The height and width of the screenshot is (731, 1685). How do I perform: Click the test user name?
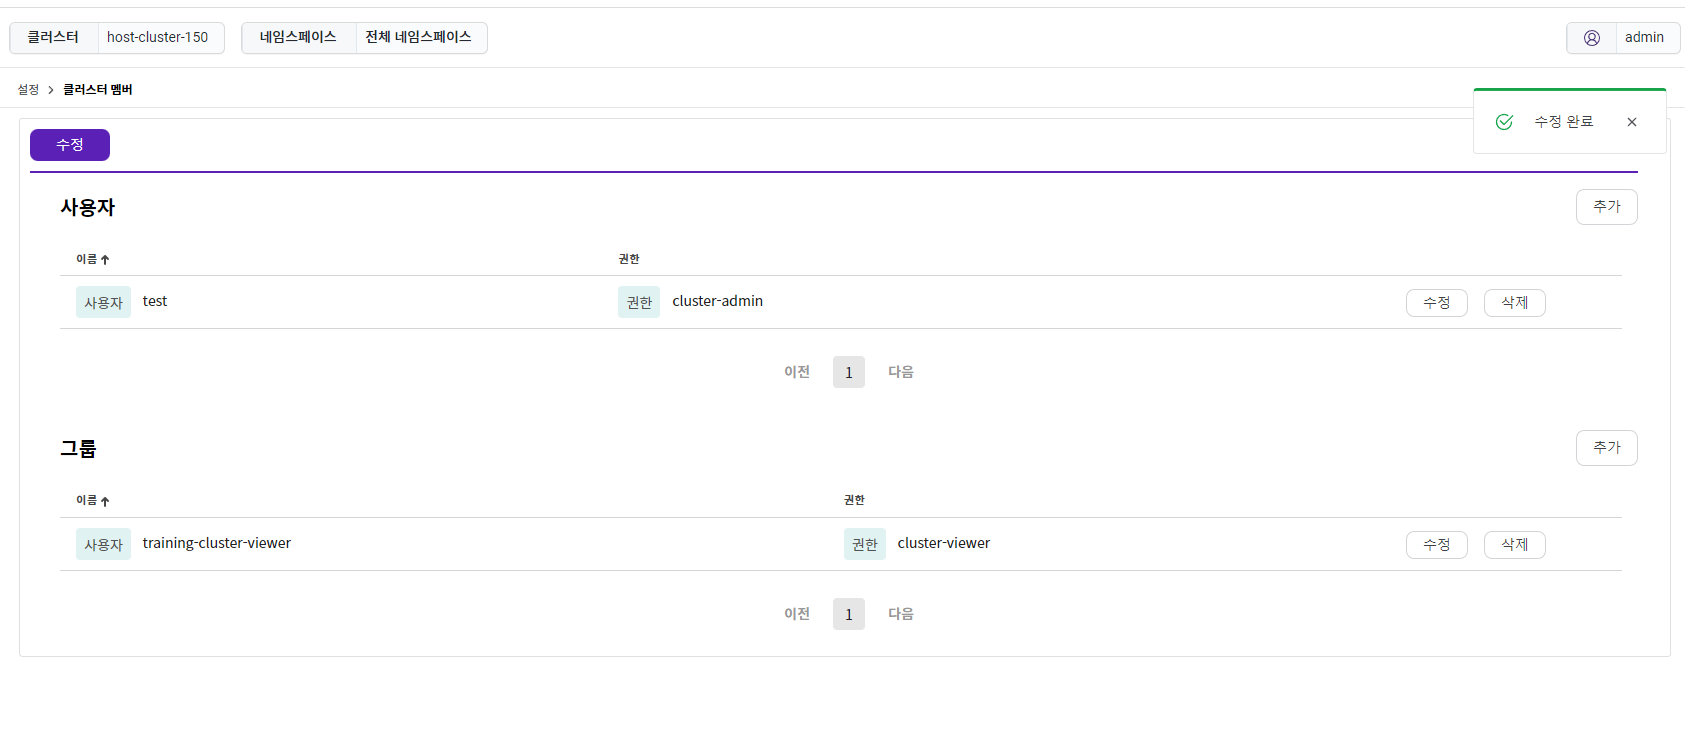pyautogui.click(x=155, y=301)
